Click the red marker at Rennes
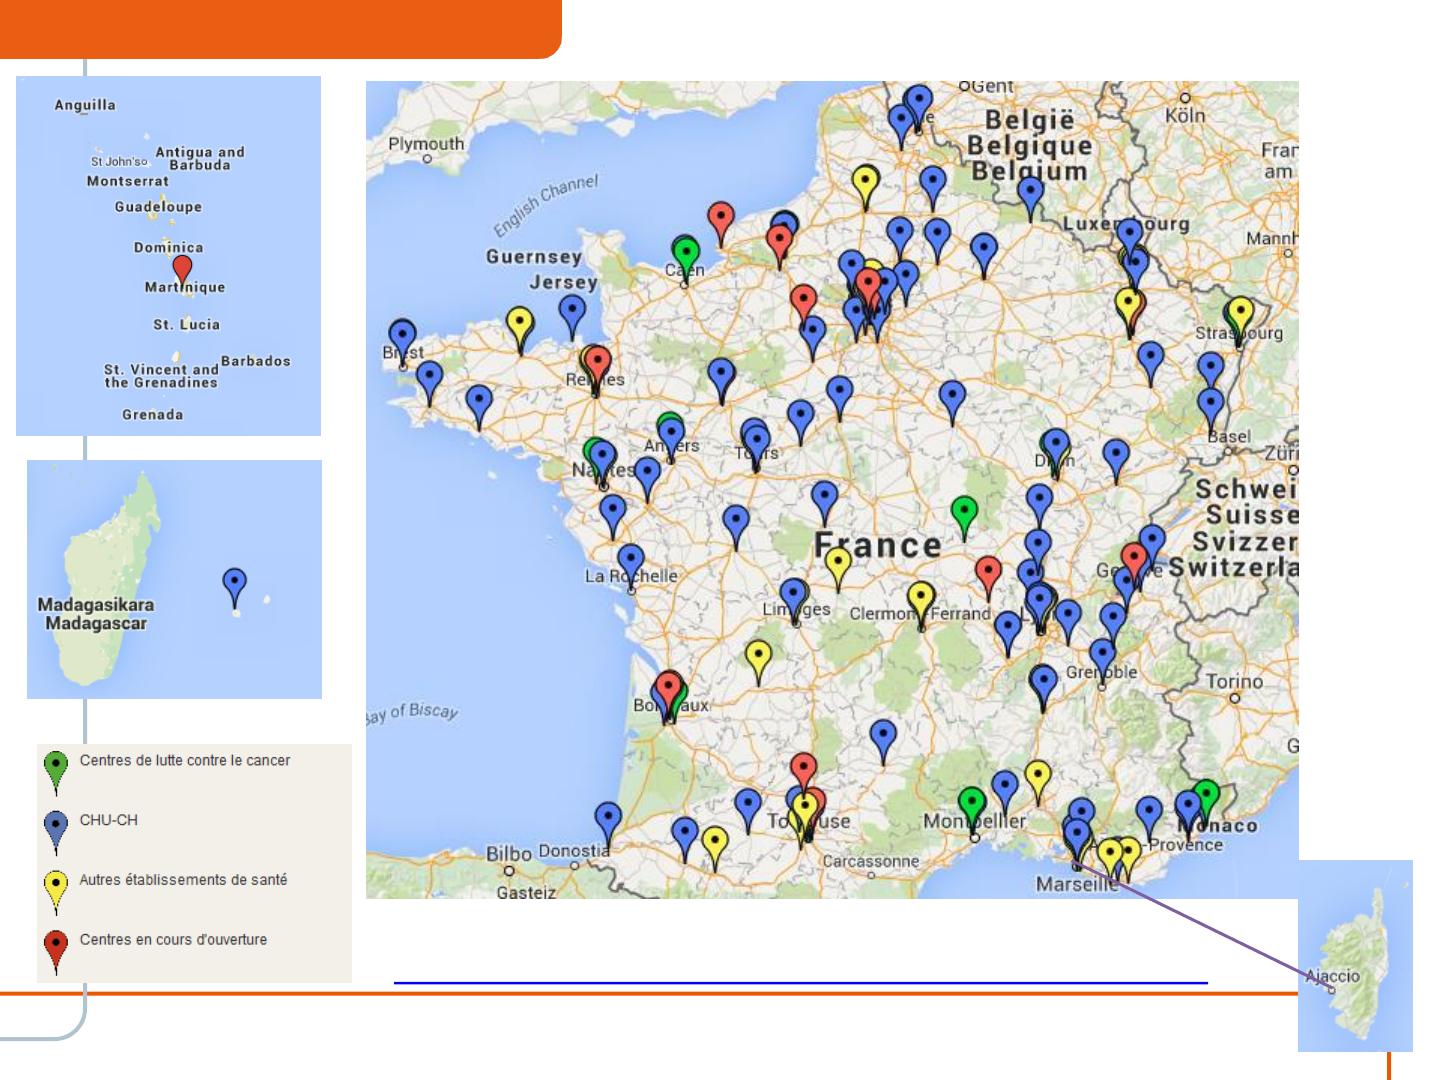 pos(597,369)
